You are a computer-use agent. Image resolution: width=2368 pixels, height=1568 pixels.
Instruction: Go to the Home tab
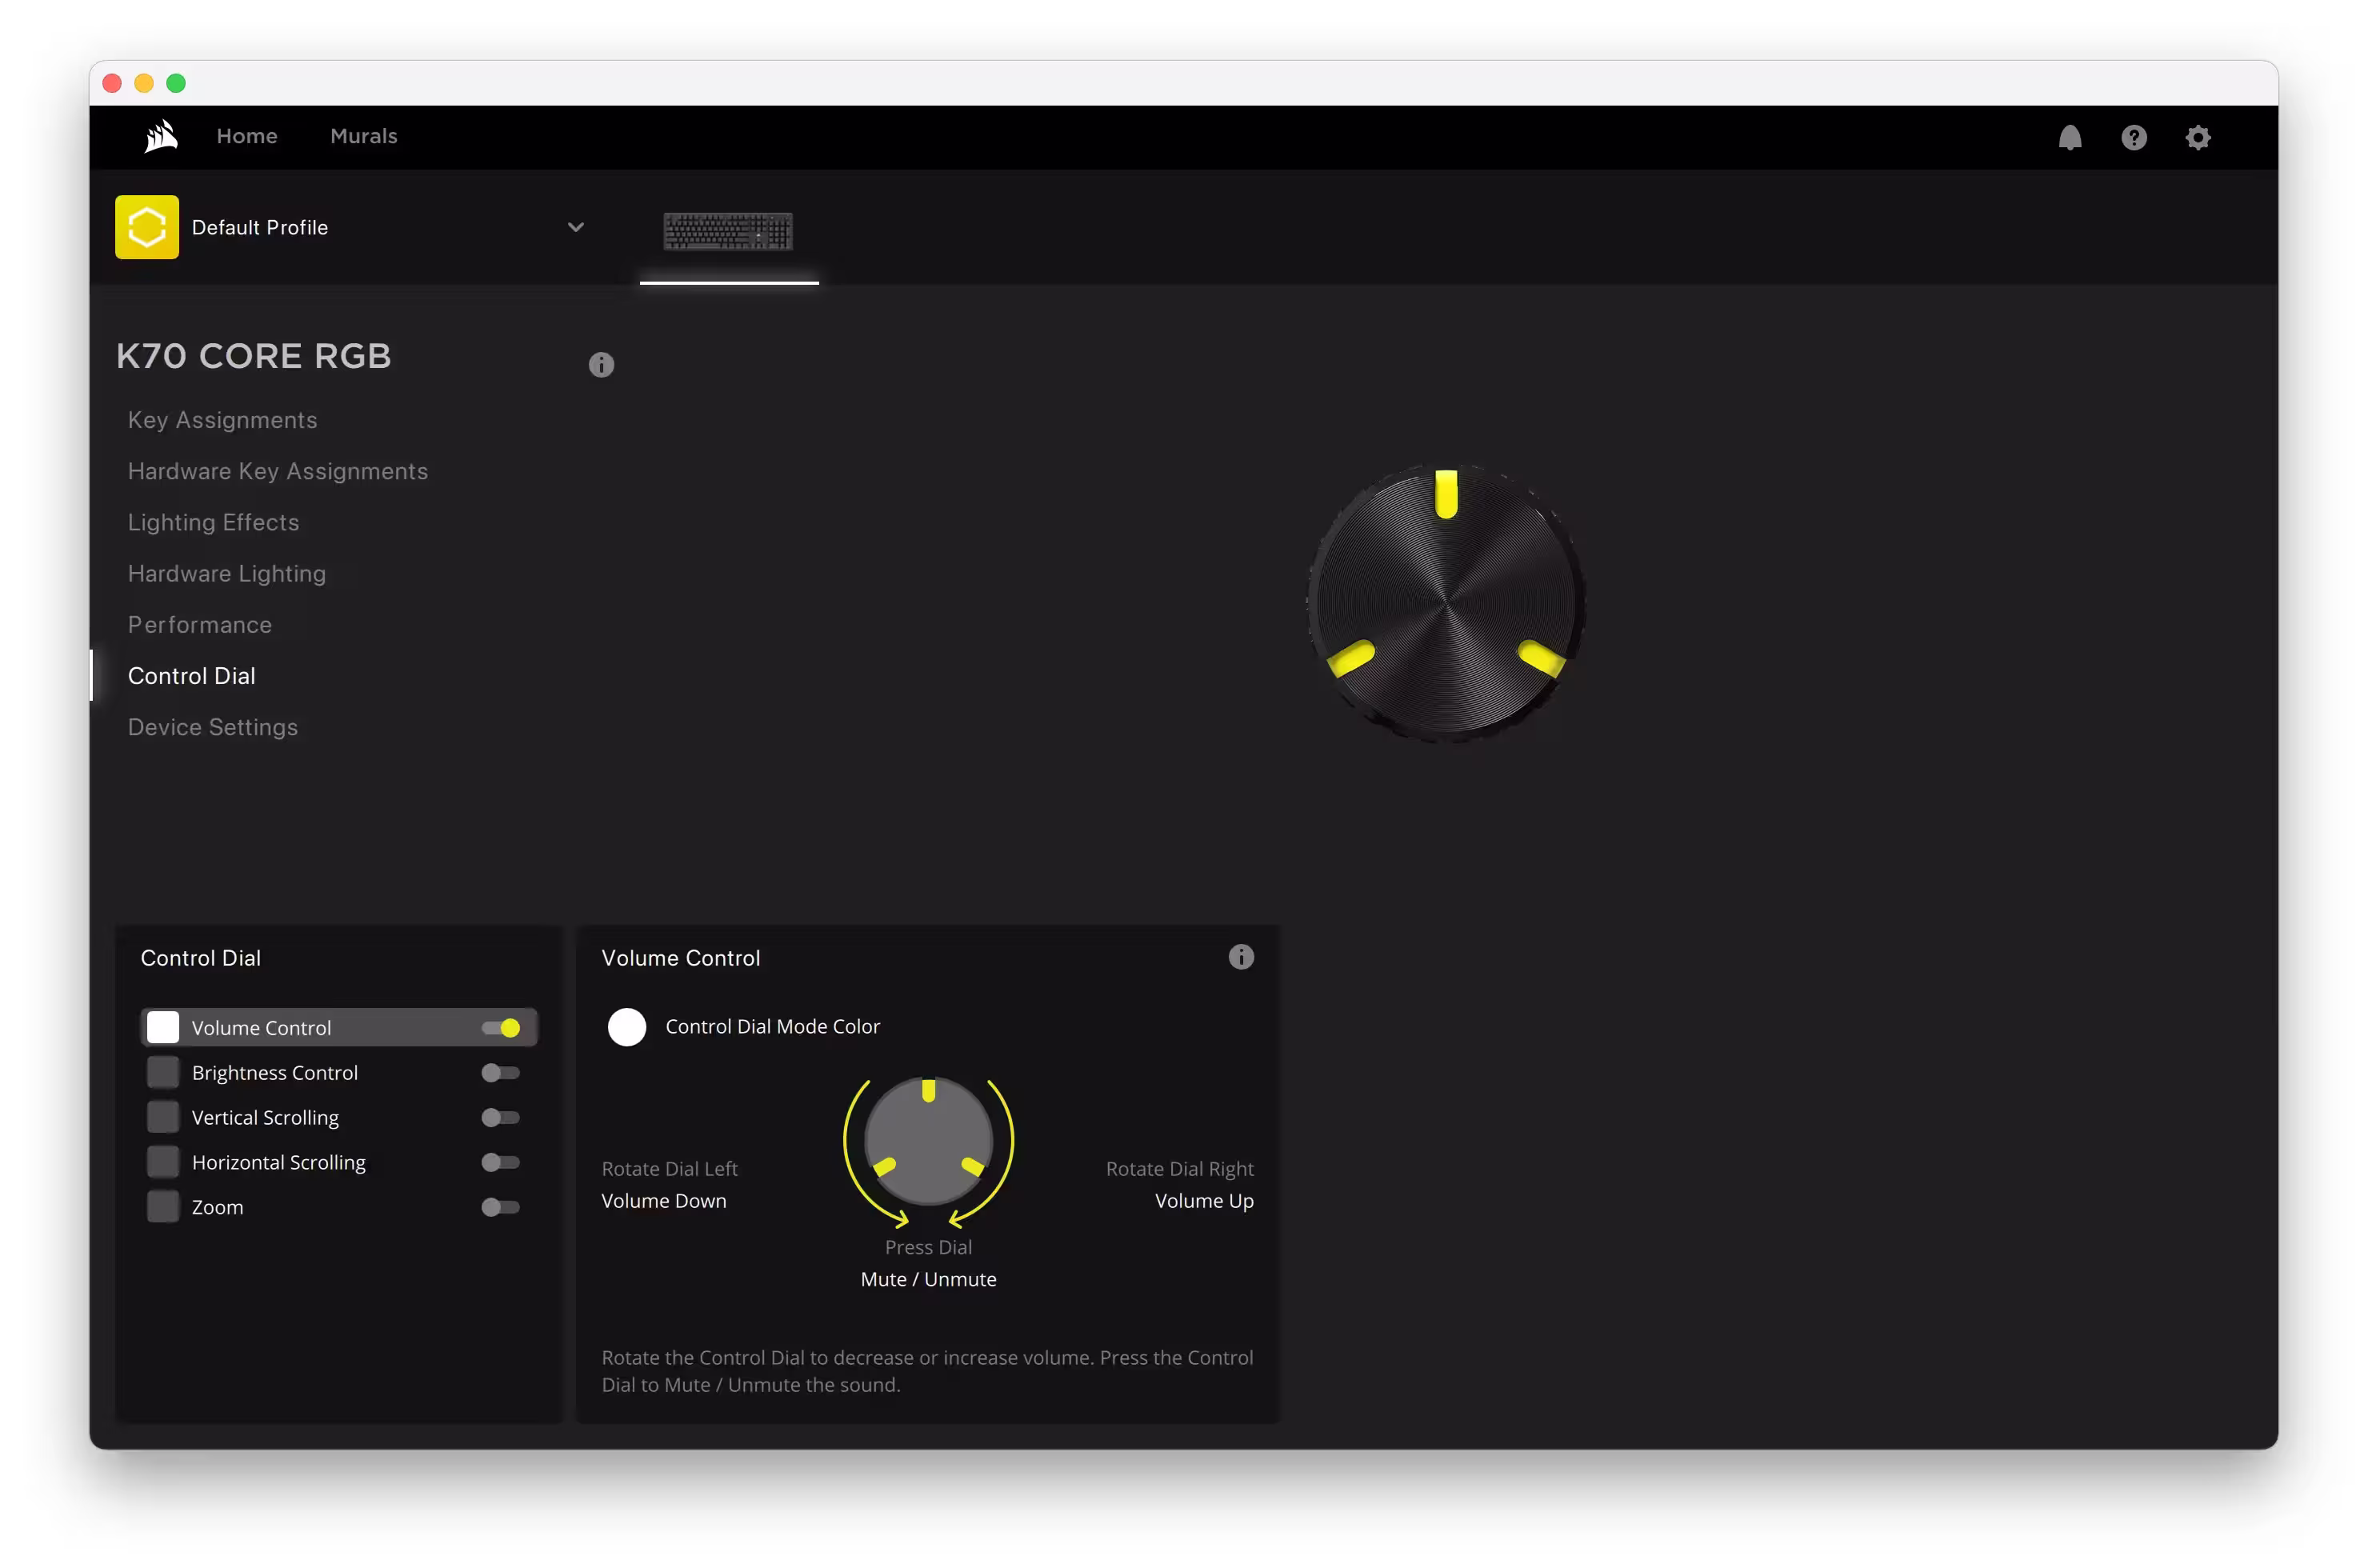pyautogui.click(x=247, y=136)
